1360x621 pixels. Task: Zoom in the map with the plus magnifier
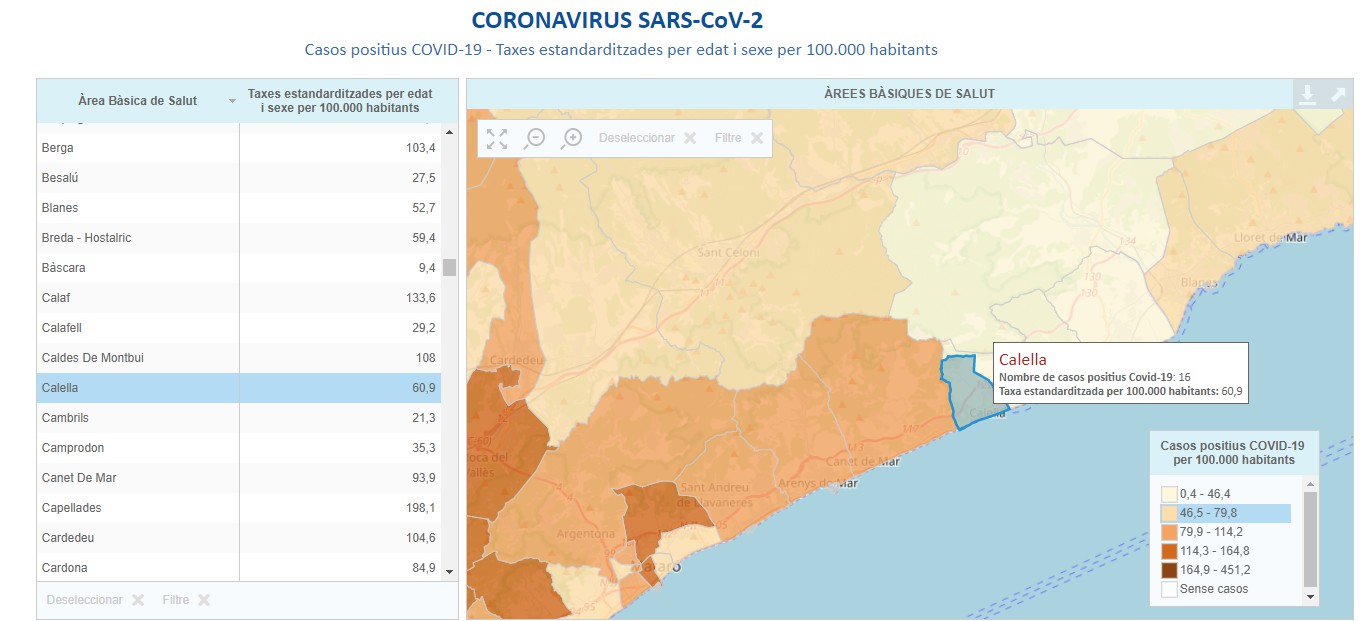pos(572,138)
